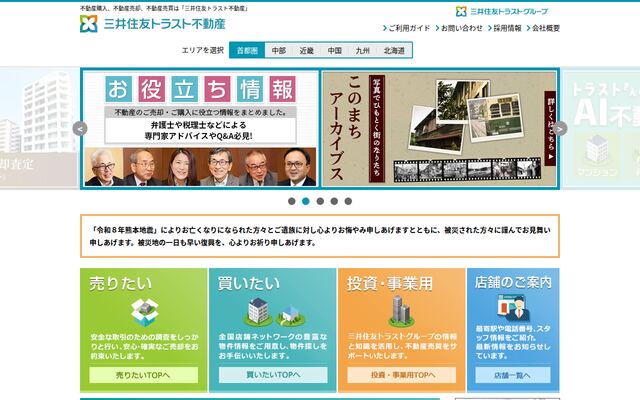Viewport: 640px width, 400px height.
Task: Open このまちアーカイブス banner
Action: click(439, 129)
